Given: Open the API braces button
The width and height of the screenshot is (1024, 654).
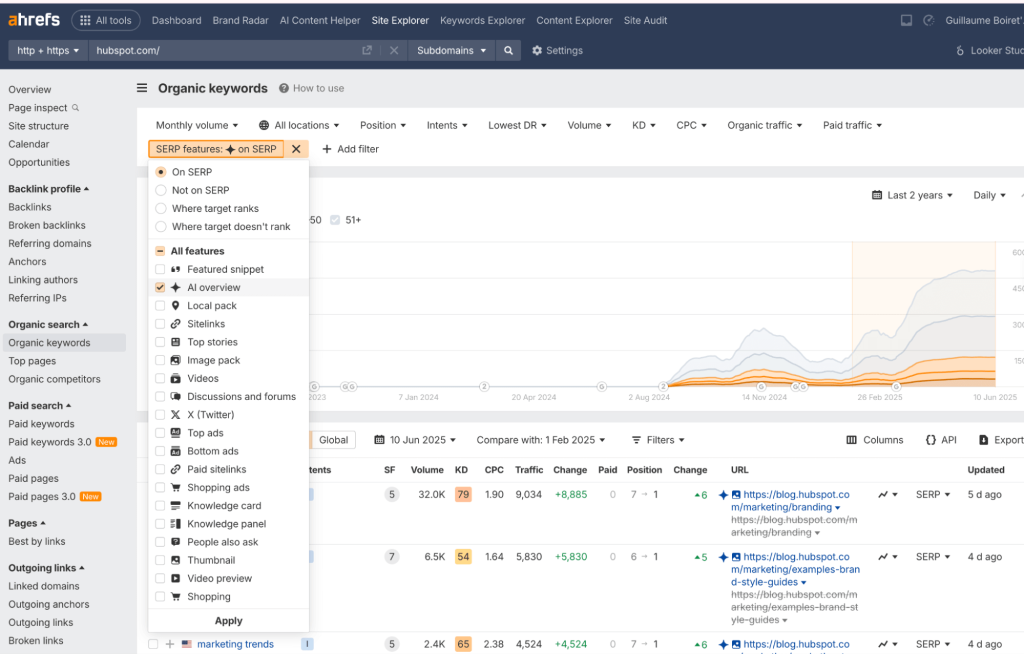Looking at the screenshot, I should (x=941, y=440).
